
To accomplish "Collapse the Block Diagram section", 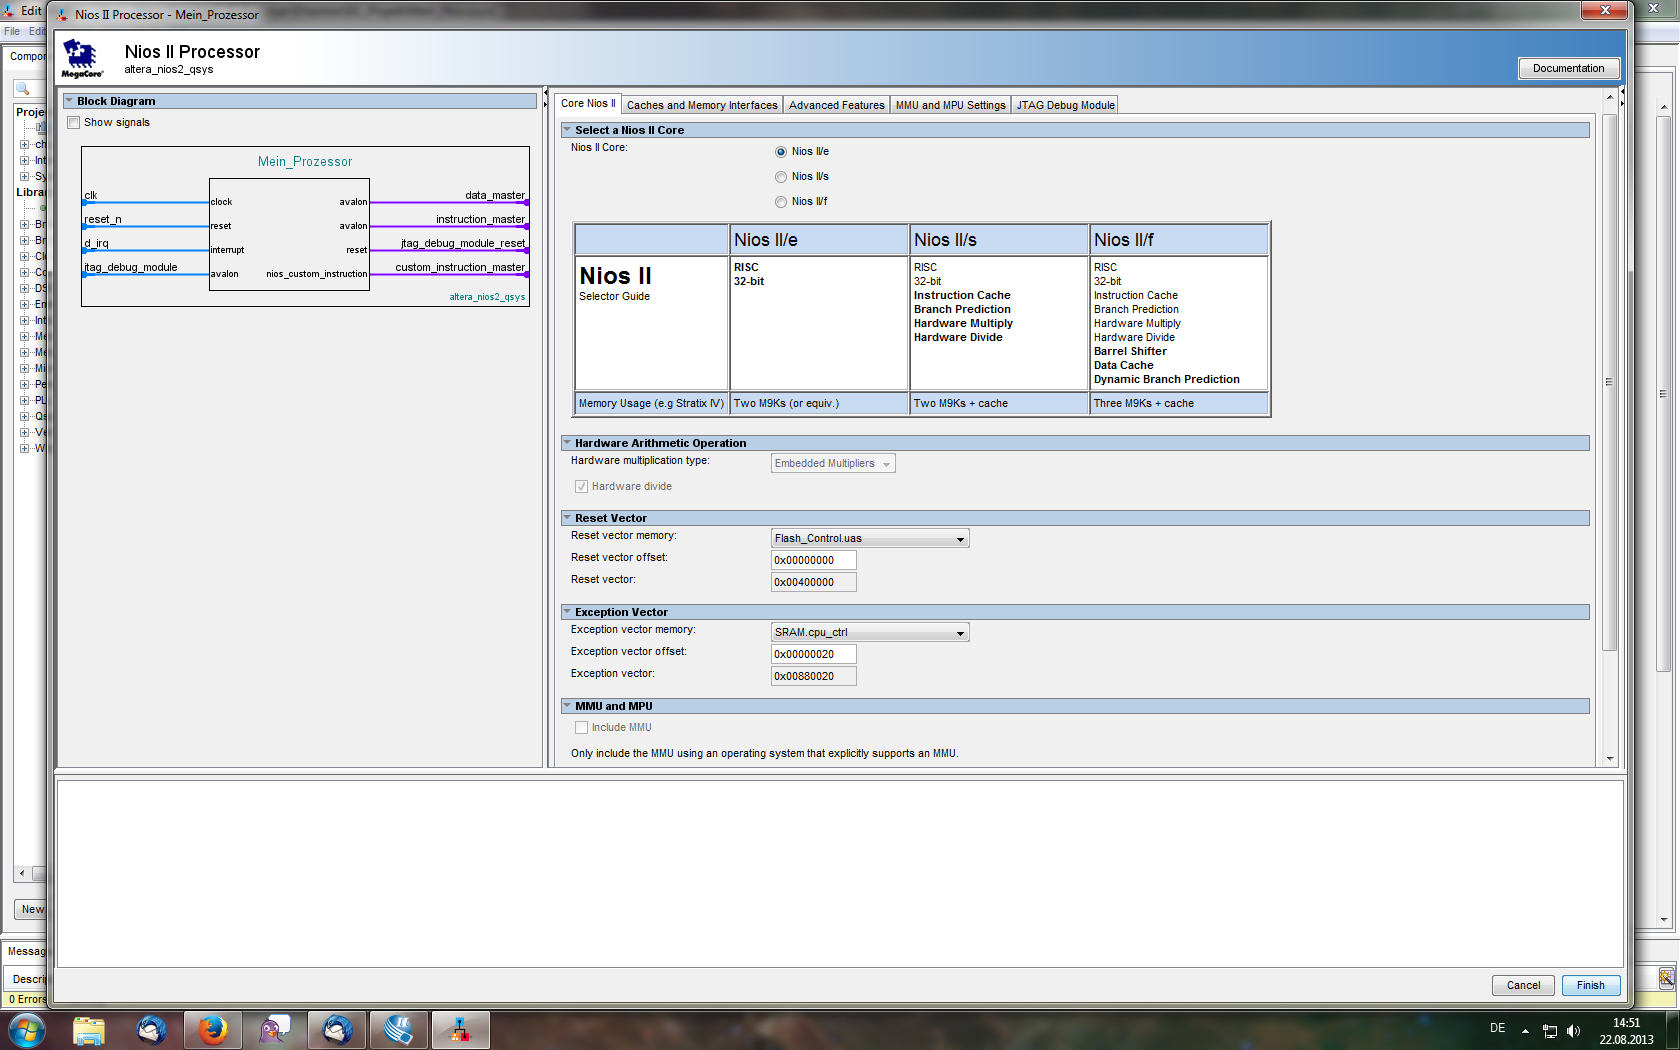I will (x=69, y=101).
